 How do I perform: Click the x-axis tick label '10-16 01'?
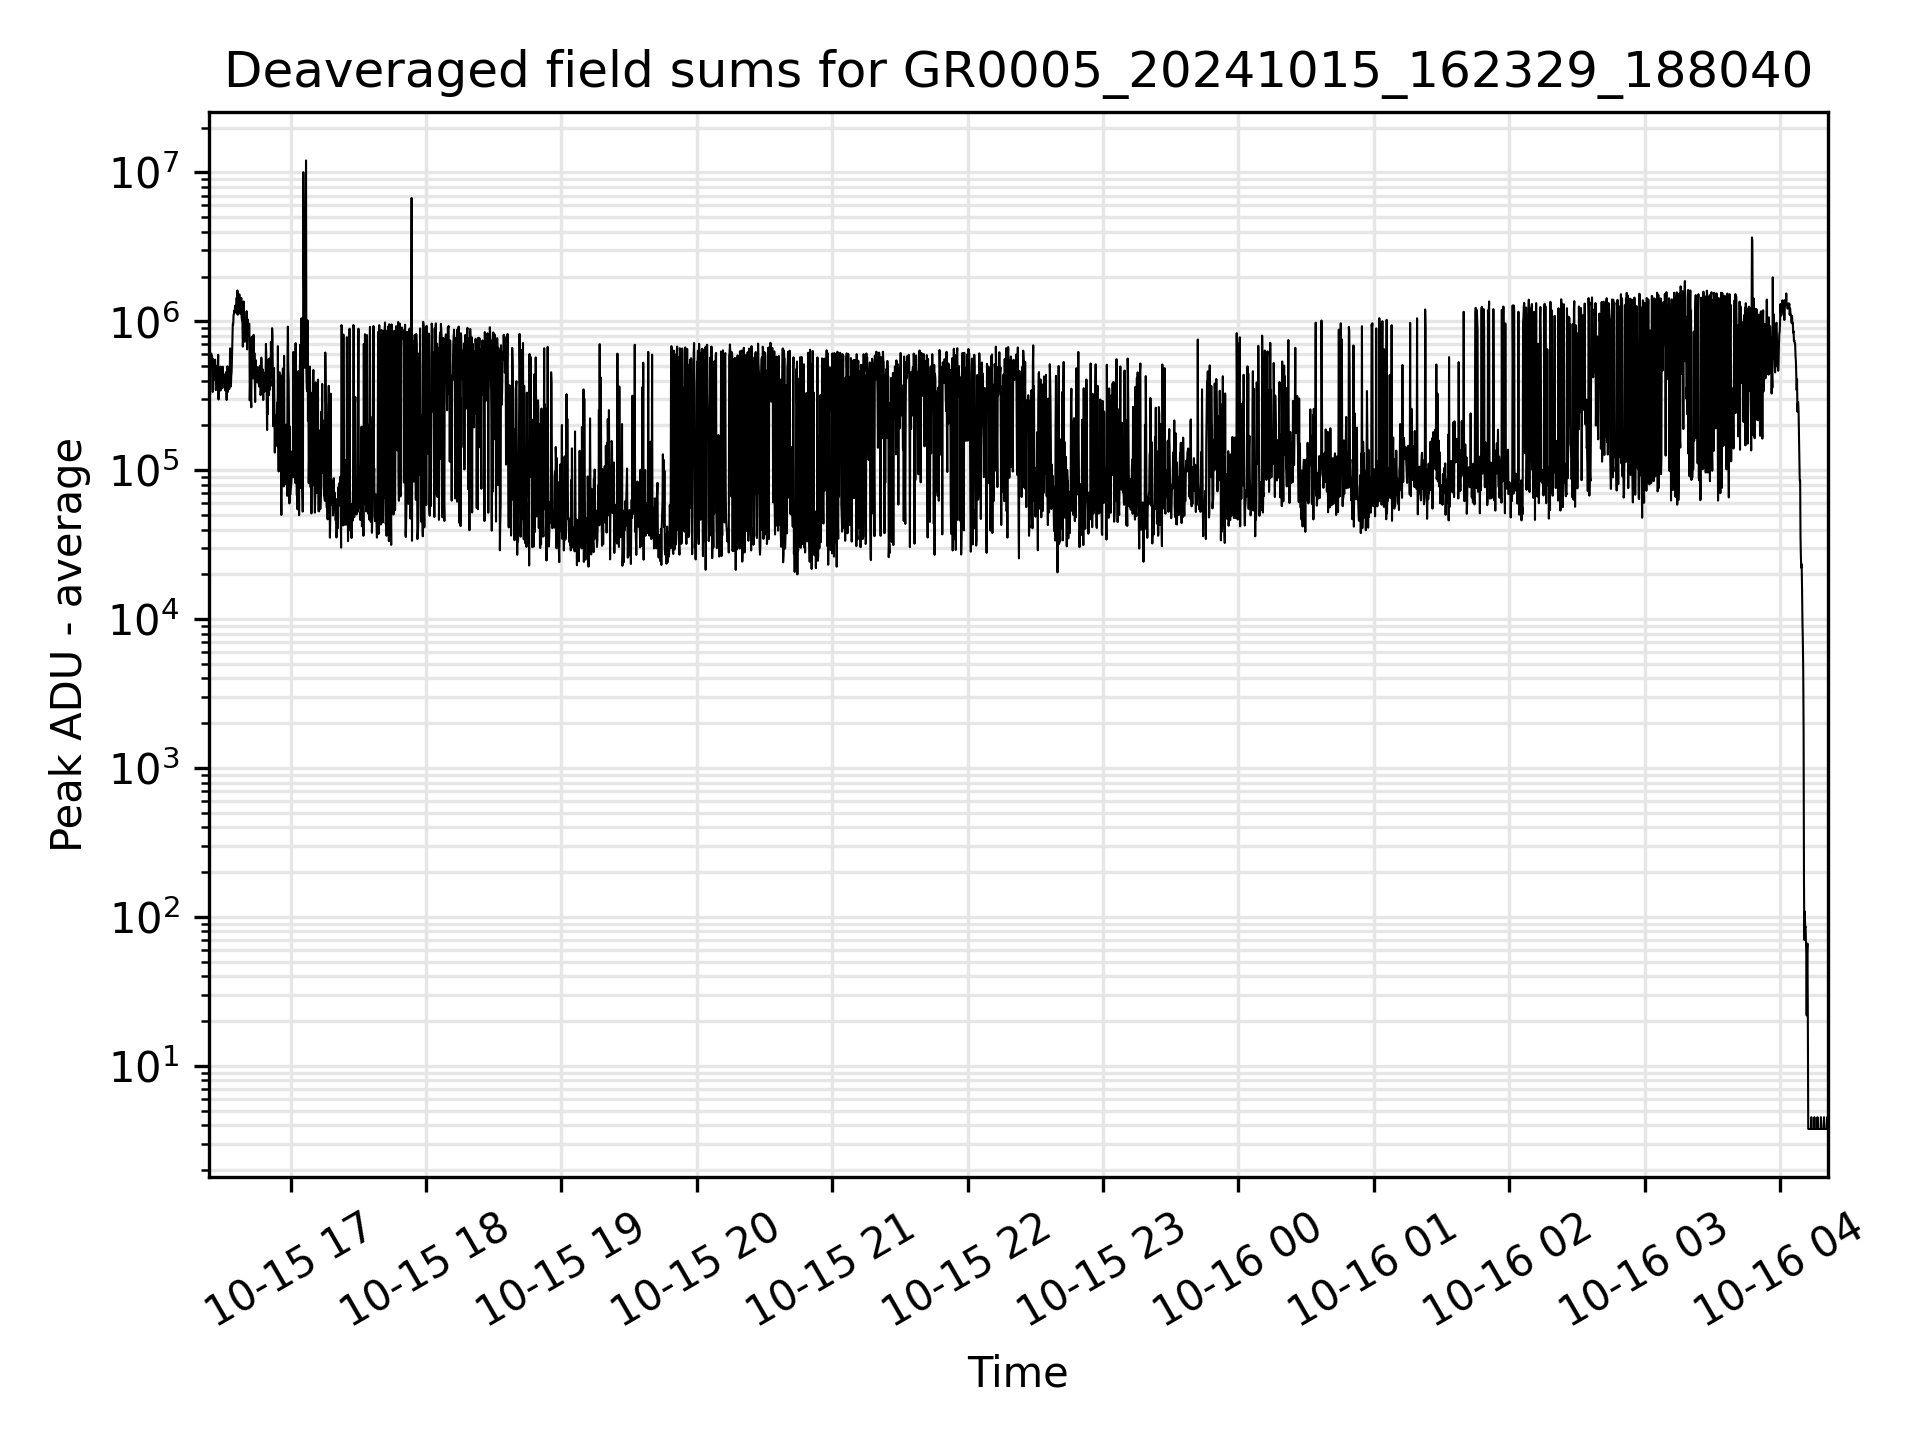point(1371,1270)
